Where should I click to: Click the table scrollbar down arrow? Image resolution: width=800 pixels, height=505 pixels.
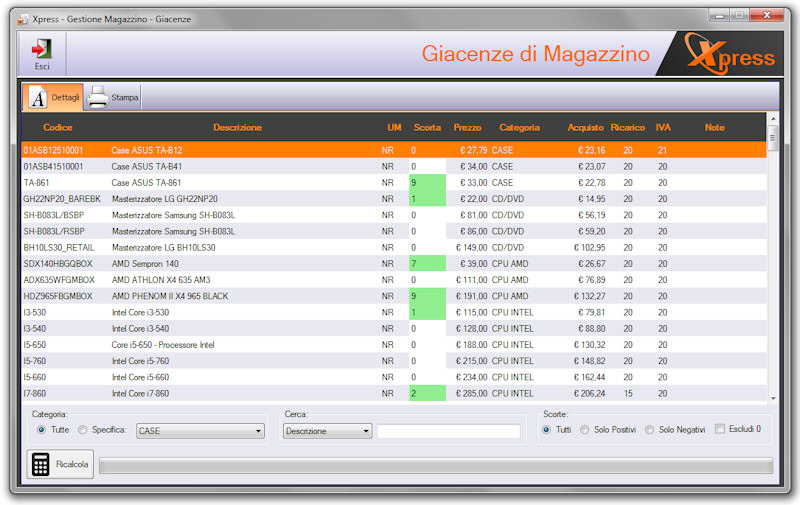click(773, 398)
